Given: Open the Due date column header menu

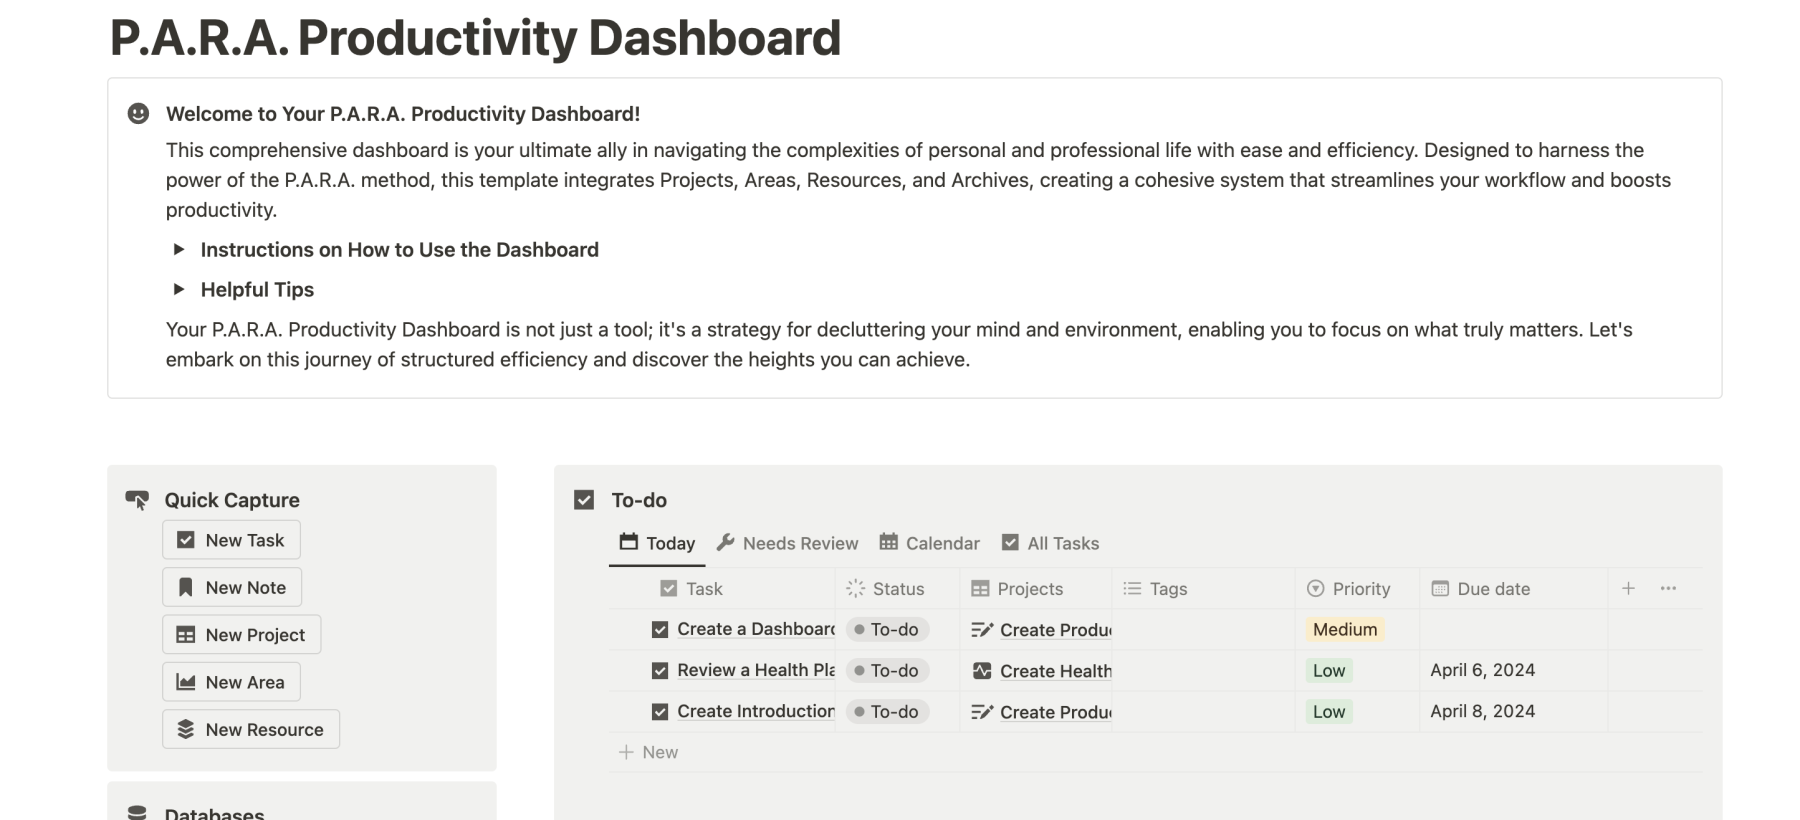Looking at the screenshot, I should tap(1493, 589).
